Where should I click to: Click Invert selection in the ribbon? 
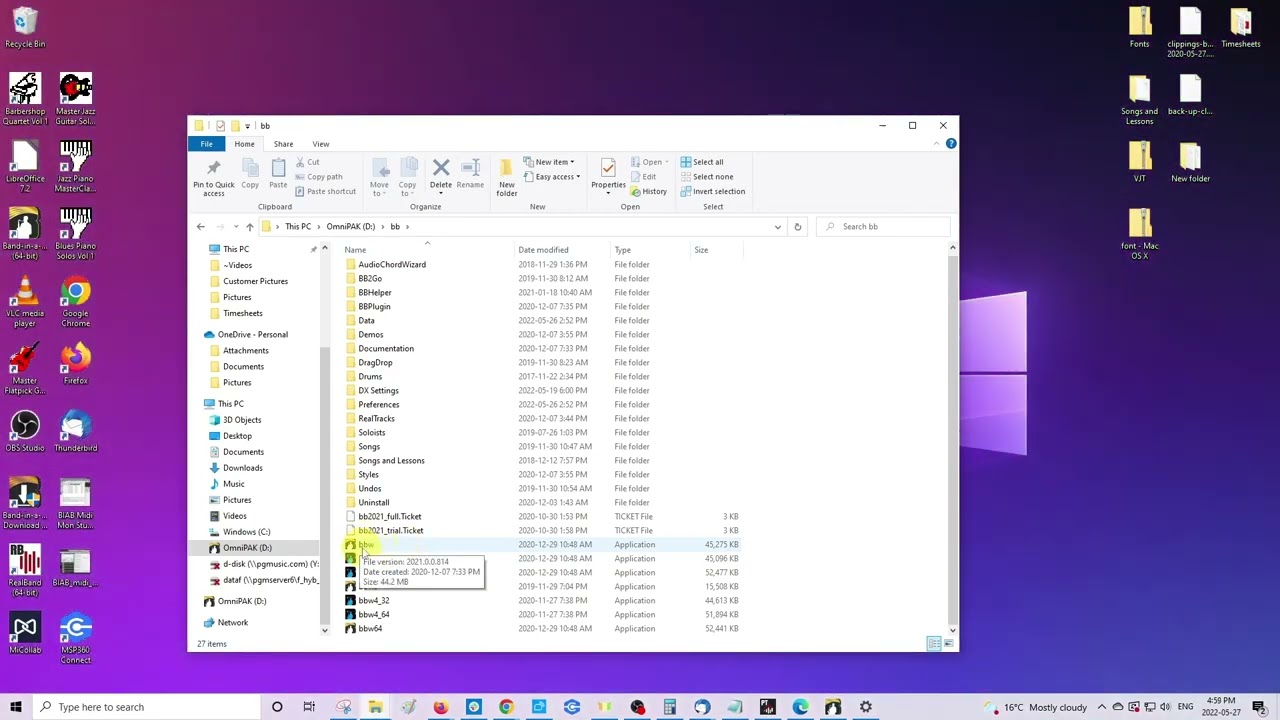coord(712,192)
